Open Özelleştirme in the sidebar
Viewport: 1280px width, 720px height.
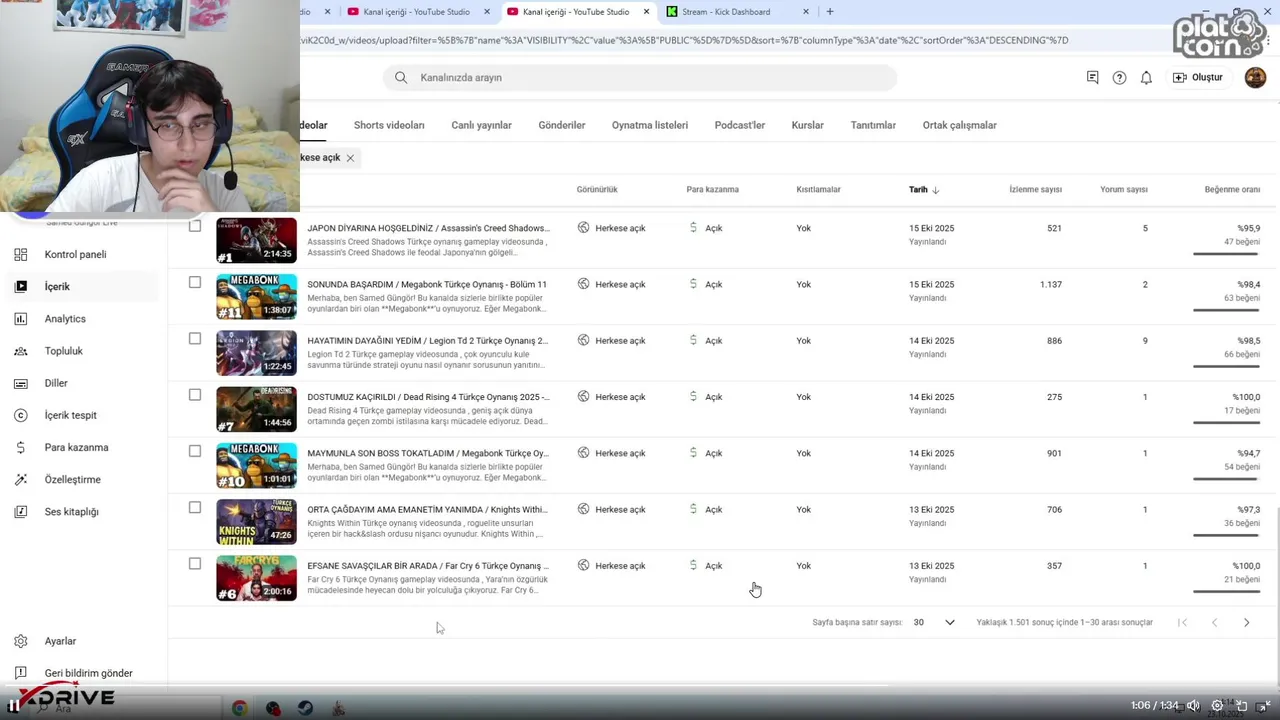(72, 479)
